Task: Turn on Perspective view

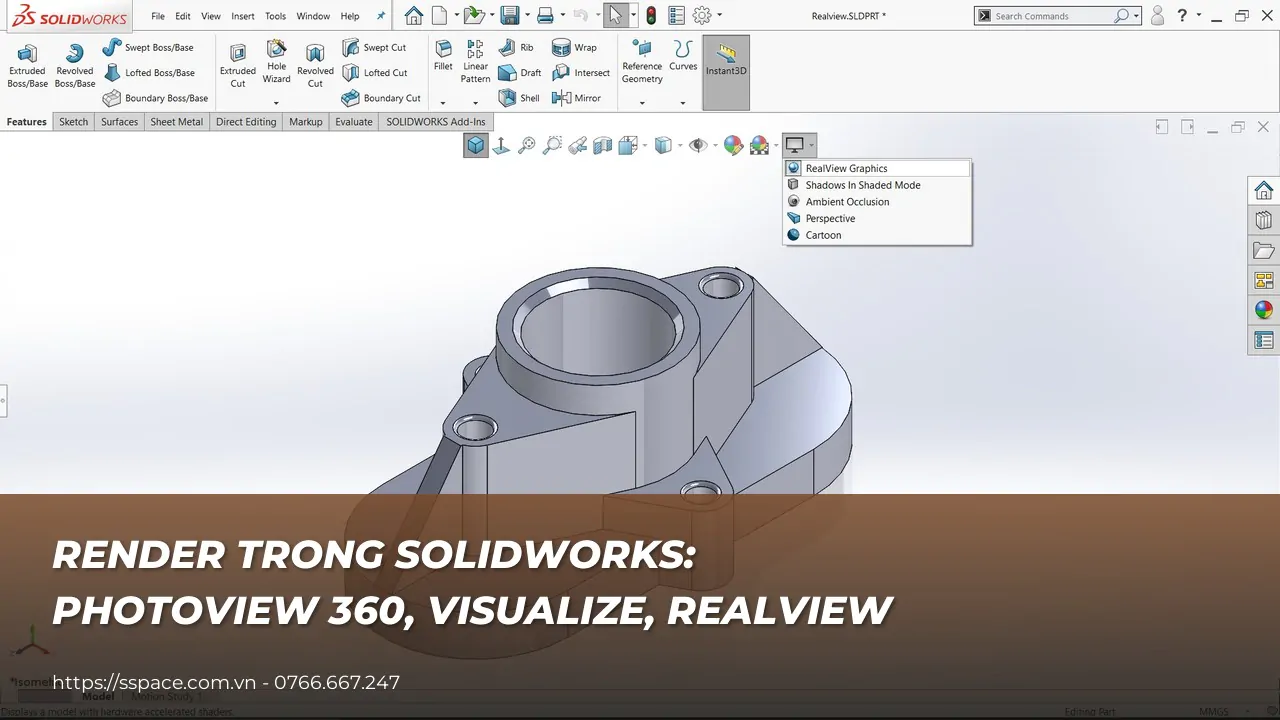Action: (x=877, y=218)
